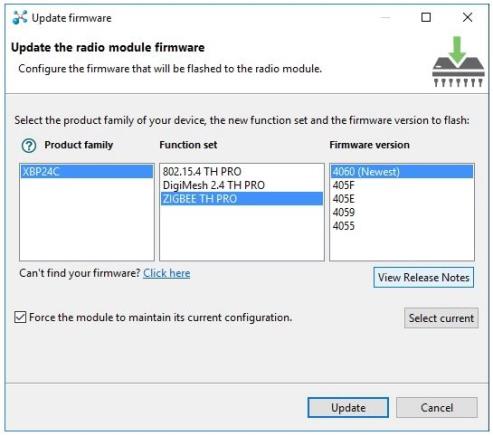
Task: Toggle Force the module to maintain configuration checkbox
Action: click(x=20, y=317)
